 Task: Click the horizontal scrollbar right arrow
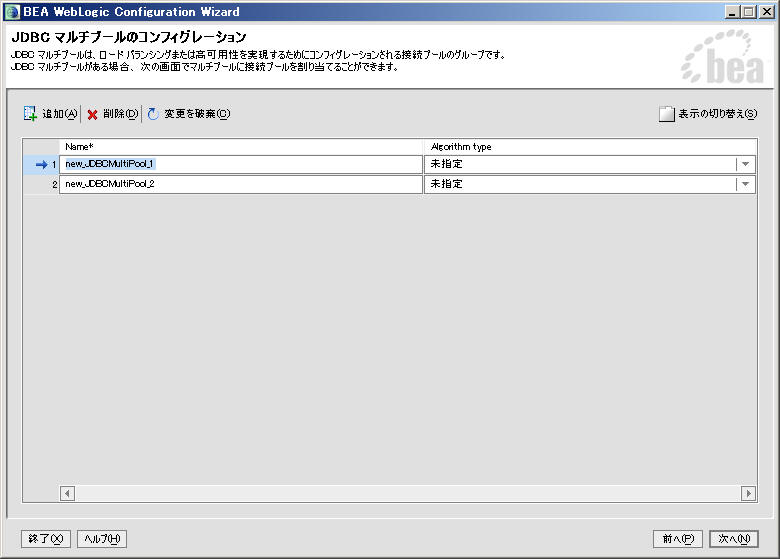pyautogui.click(x=748, y=493)
